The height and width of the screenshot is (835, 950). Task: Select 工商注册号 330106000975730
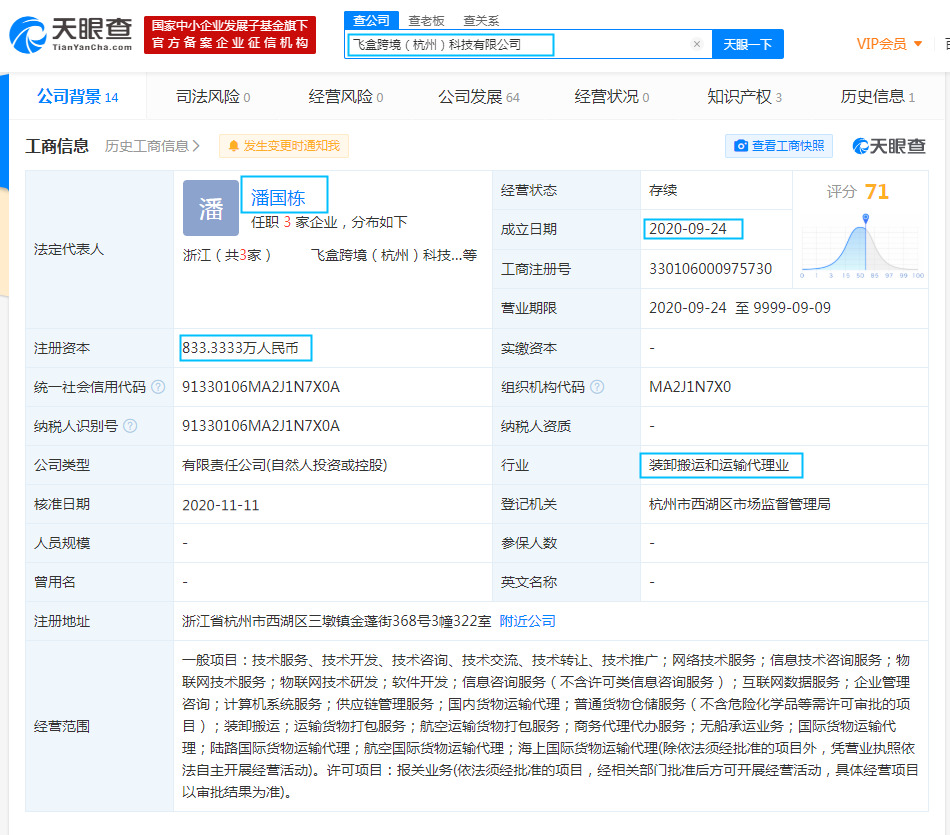pos(710,268)
